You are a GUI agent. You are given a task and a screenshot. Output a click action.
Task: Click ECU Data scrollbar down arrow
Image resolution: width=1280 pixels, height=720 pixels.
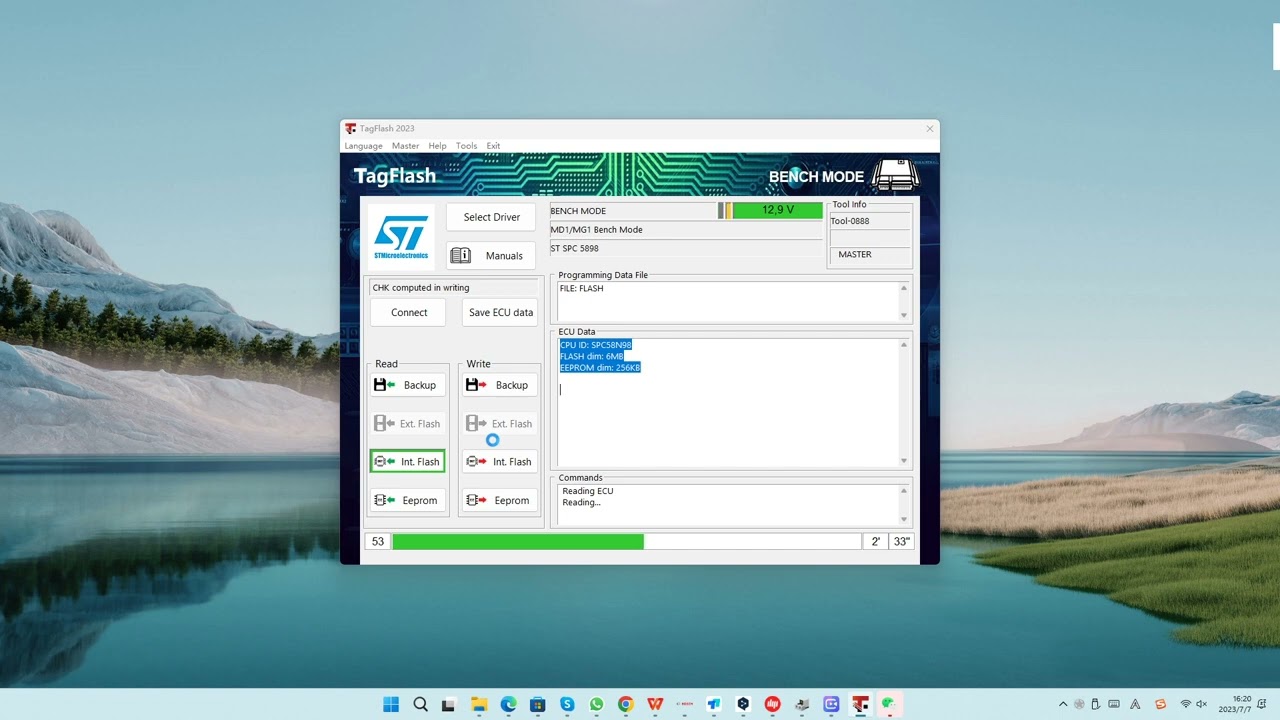point(904,461)
